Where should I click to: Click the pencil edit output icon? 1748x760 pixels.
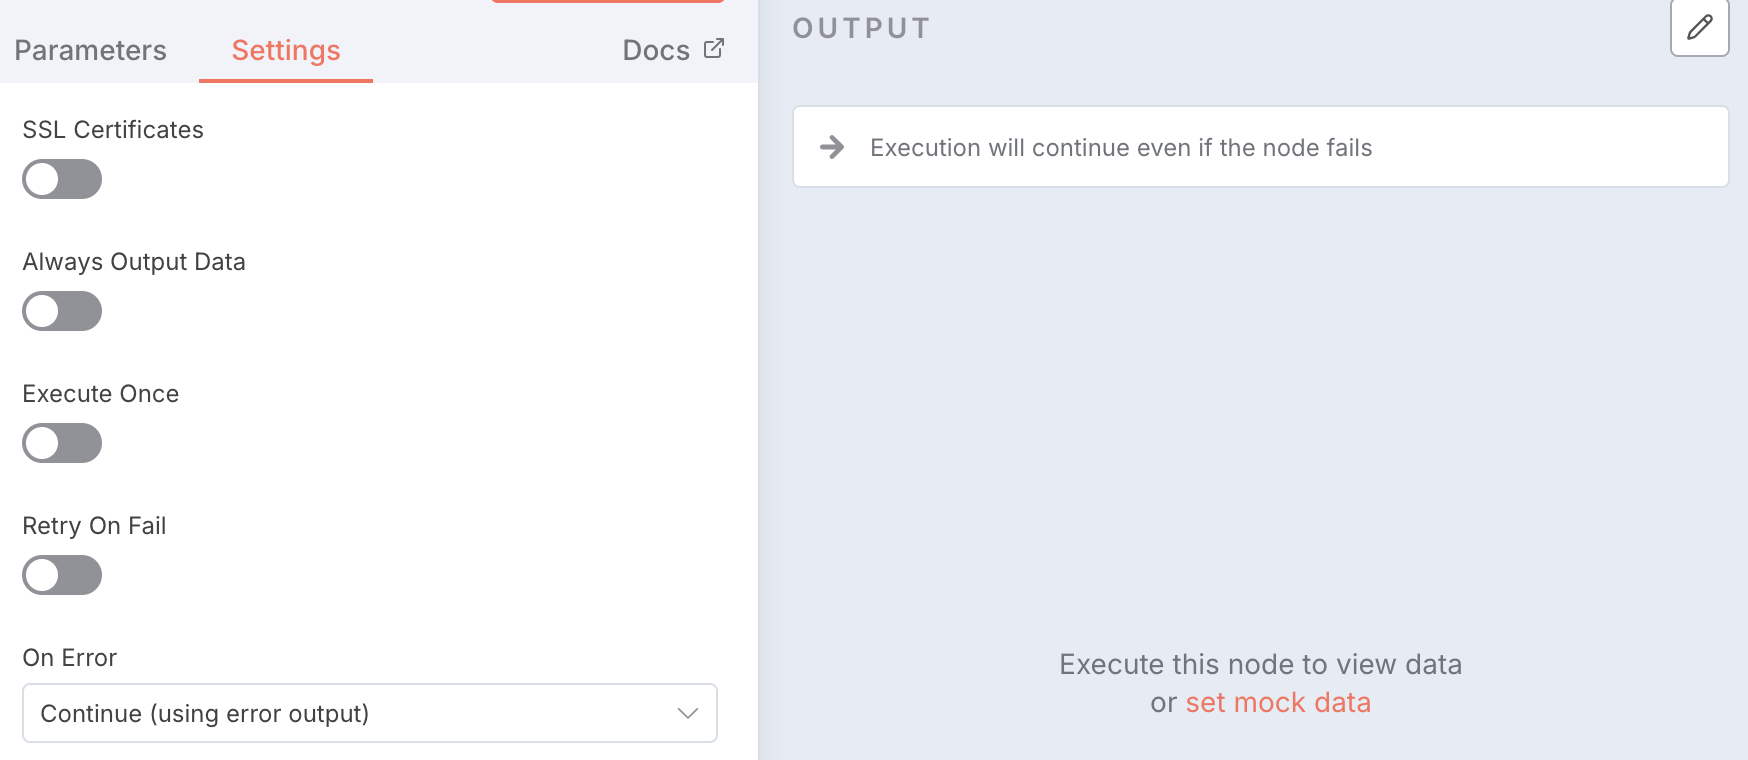tap(1699, 28)
